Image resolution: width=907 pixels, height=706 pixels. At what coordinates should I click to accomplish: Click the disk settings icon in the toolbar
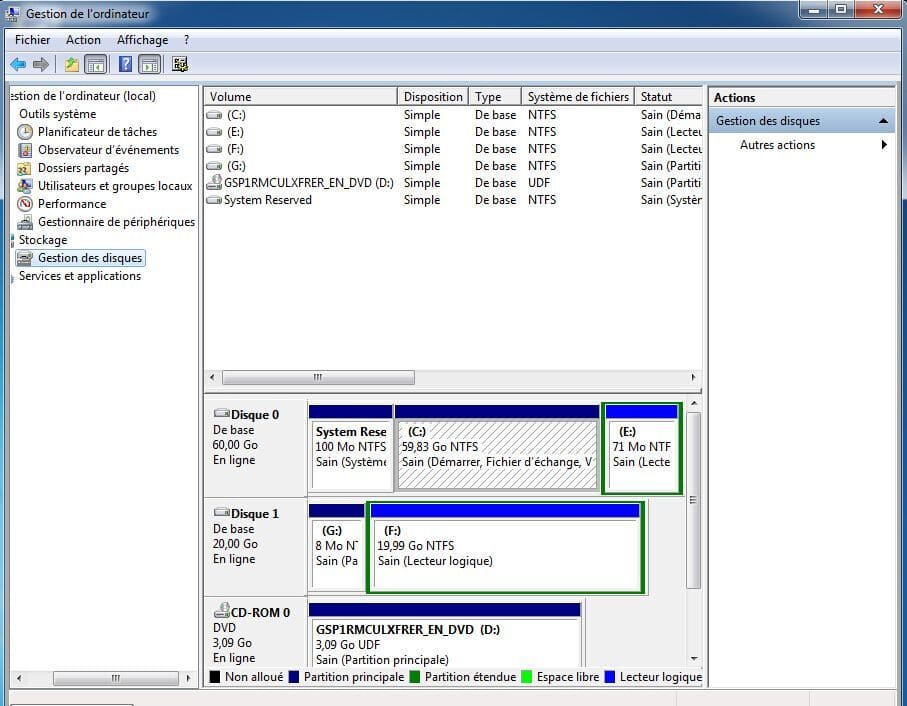pos(180,65)
